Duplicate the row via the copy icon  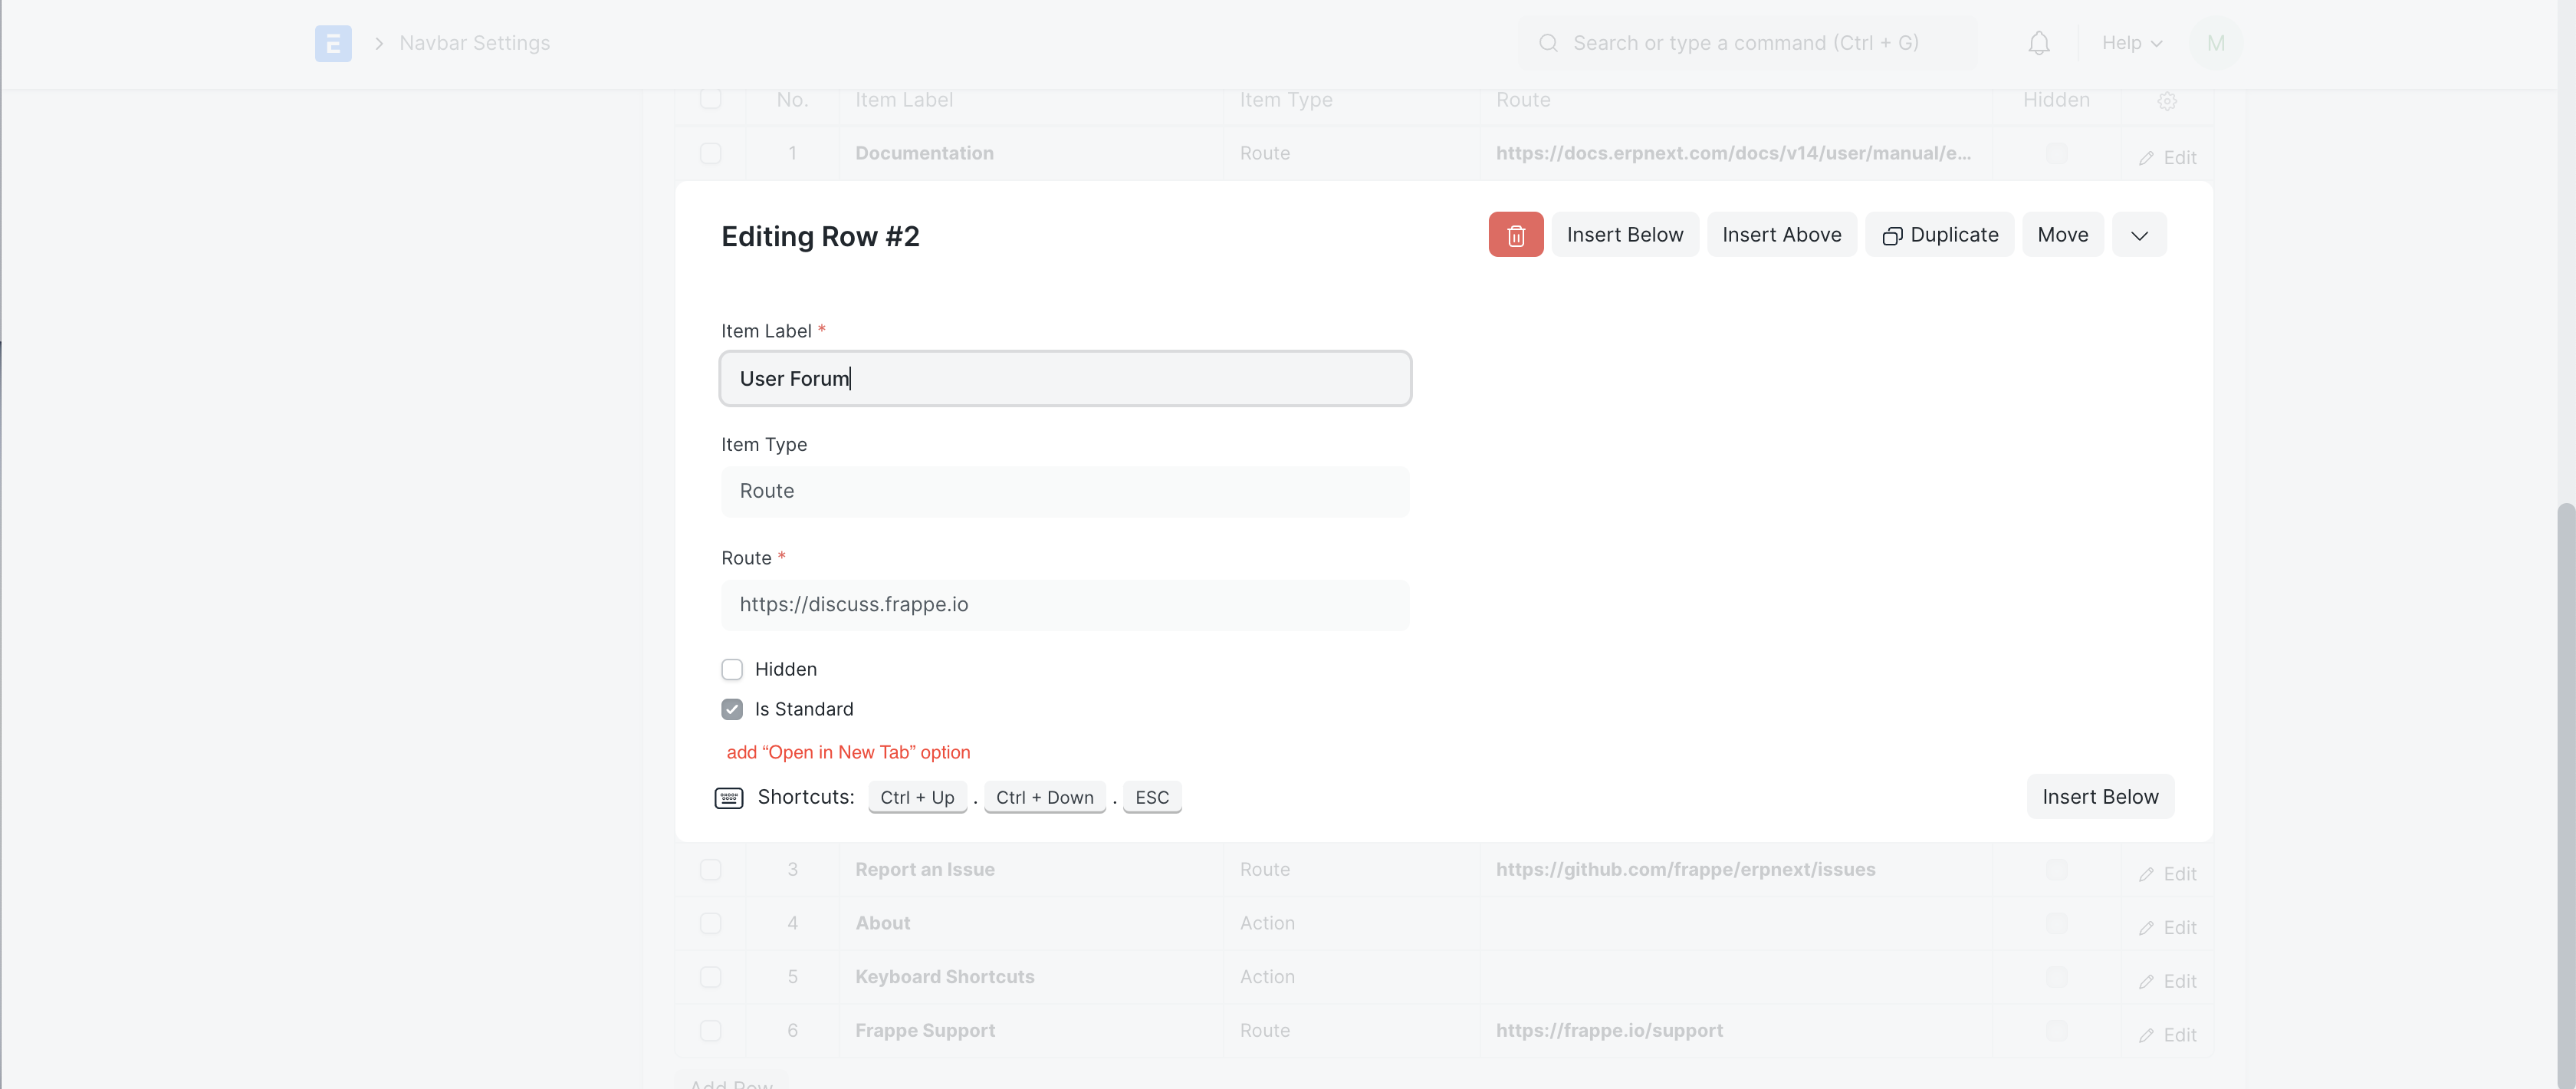1893,235
